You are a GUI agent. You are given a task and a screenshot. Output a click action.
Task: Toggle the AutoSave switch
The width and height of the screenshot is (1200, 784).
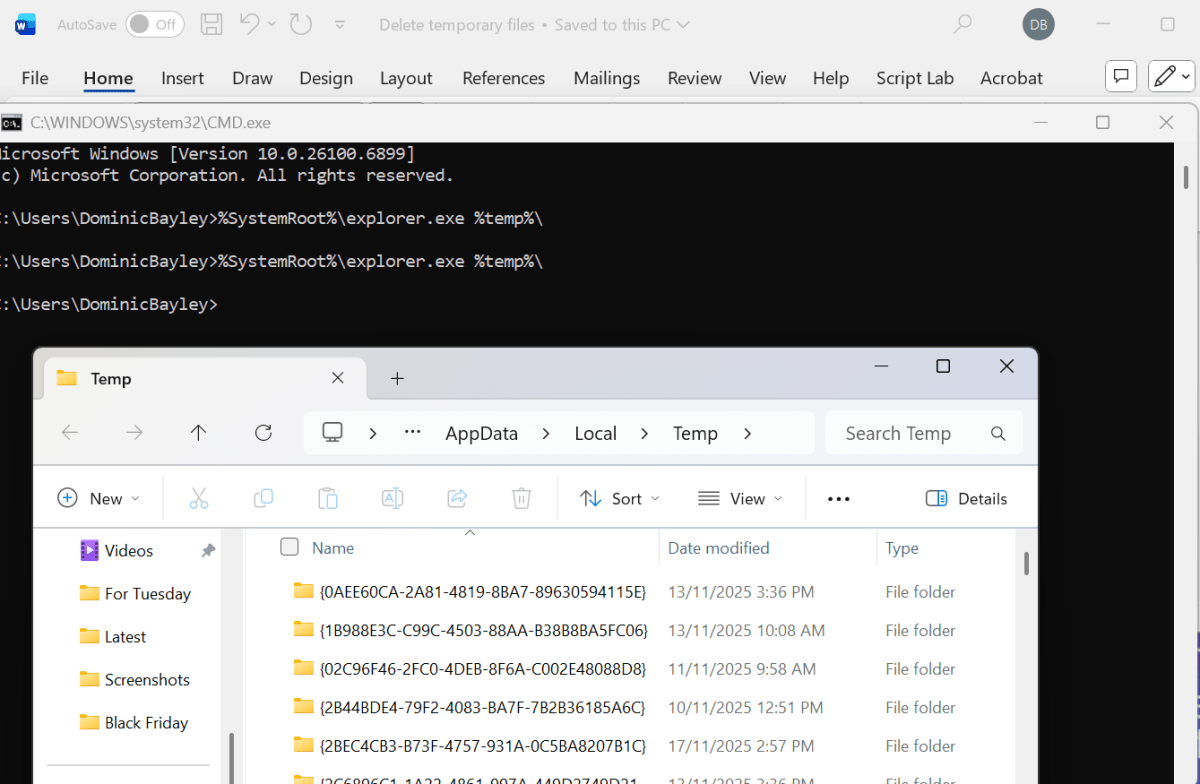[x=154, y=25]
